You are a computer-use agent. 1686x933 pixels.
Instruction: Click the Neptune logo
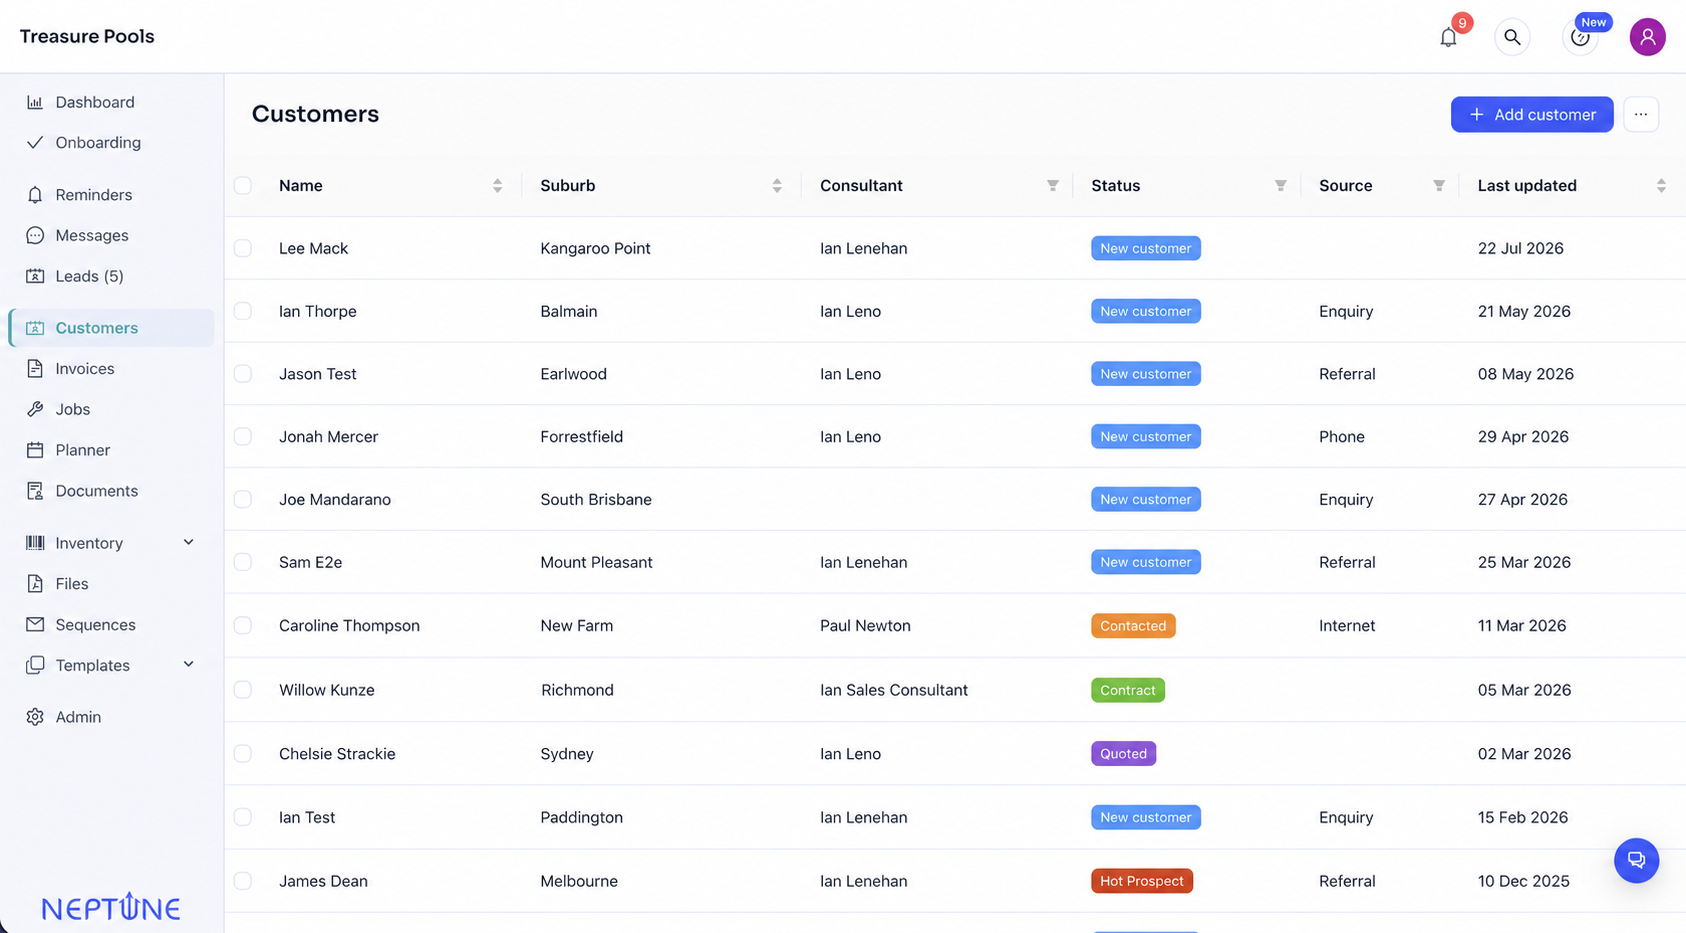click(x=111, y=907)
